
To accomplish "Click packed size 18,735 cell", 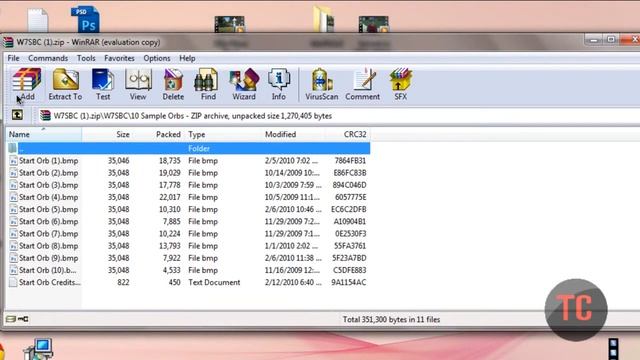I will 169,160.
